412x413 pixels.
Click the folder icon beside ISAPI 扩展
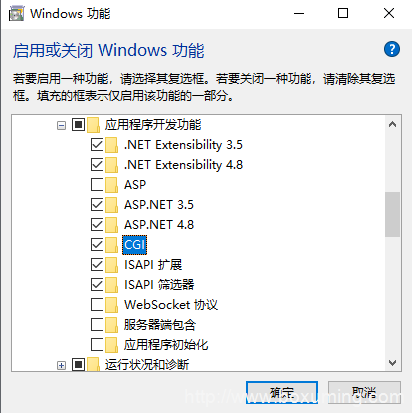point(112,265)
